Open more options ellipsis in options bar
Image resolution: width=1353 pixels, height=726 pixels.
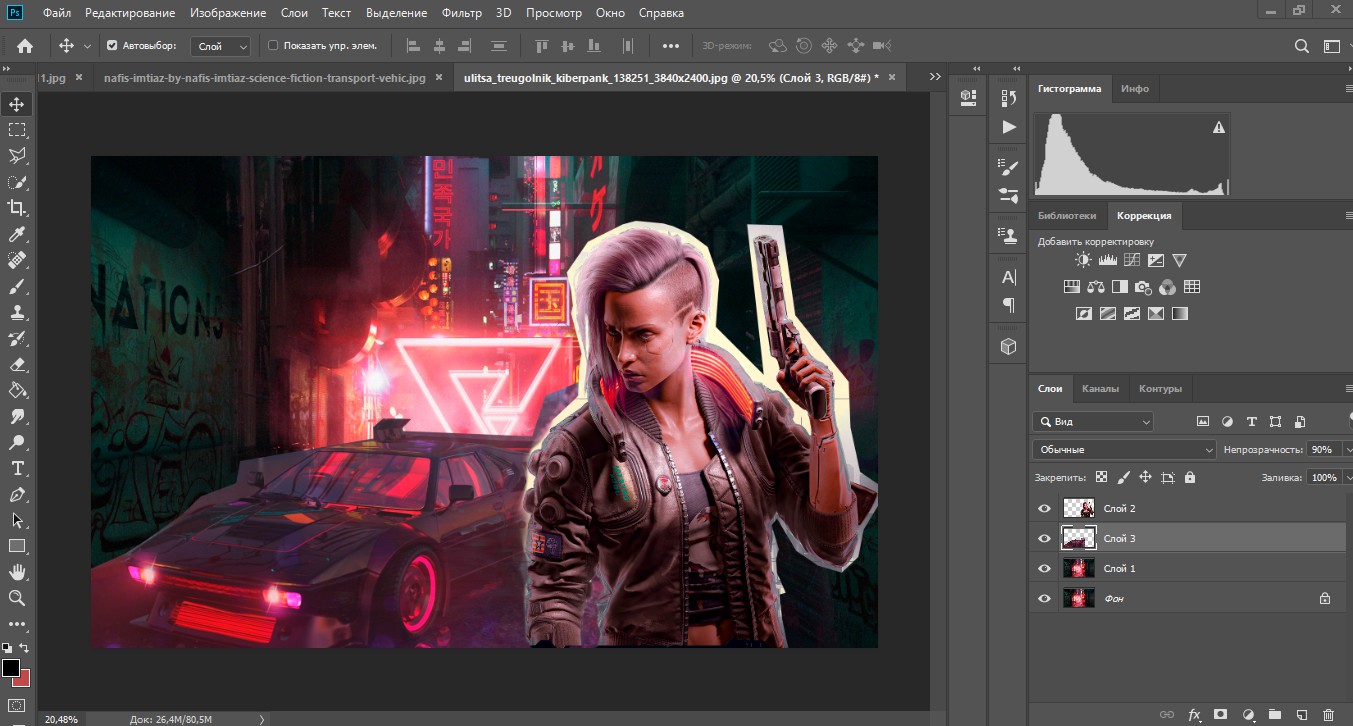(671, 46)
